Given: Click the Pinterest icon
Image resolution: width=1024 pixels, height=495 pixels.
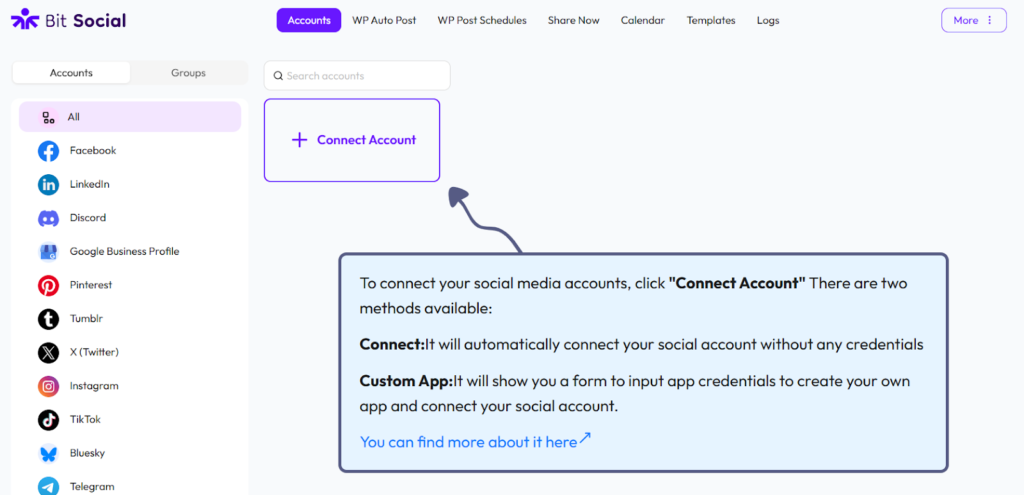Looking at the screenshot, I should tap(48, 285).
